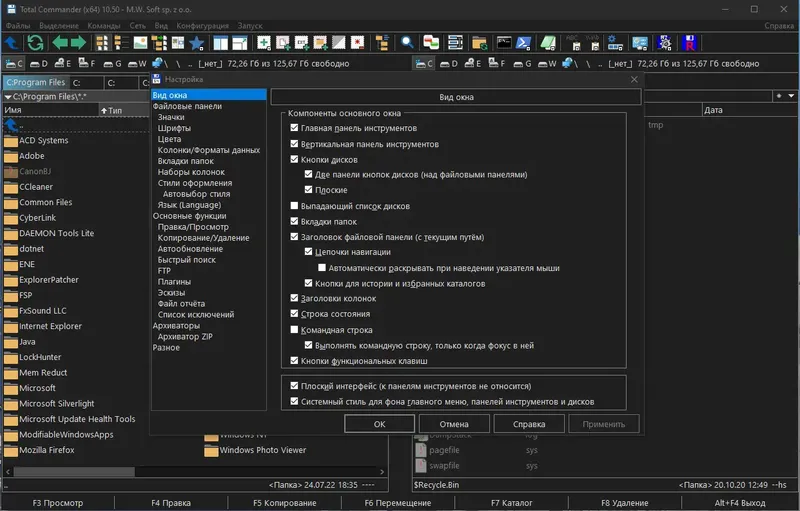Click OK button in settings dialog
800x511 pixels.
pyautogui.click(x=379, y=424)
